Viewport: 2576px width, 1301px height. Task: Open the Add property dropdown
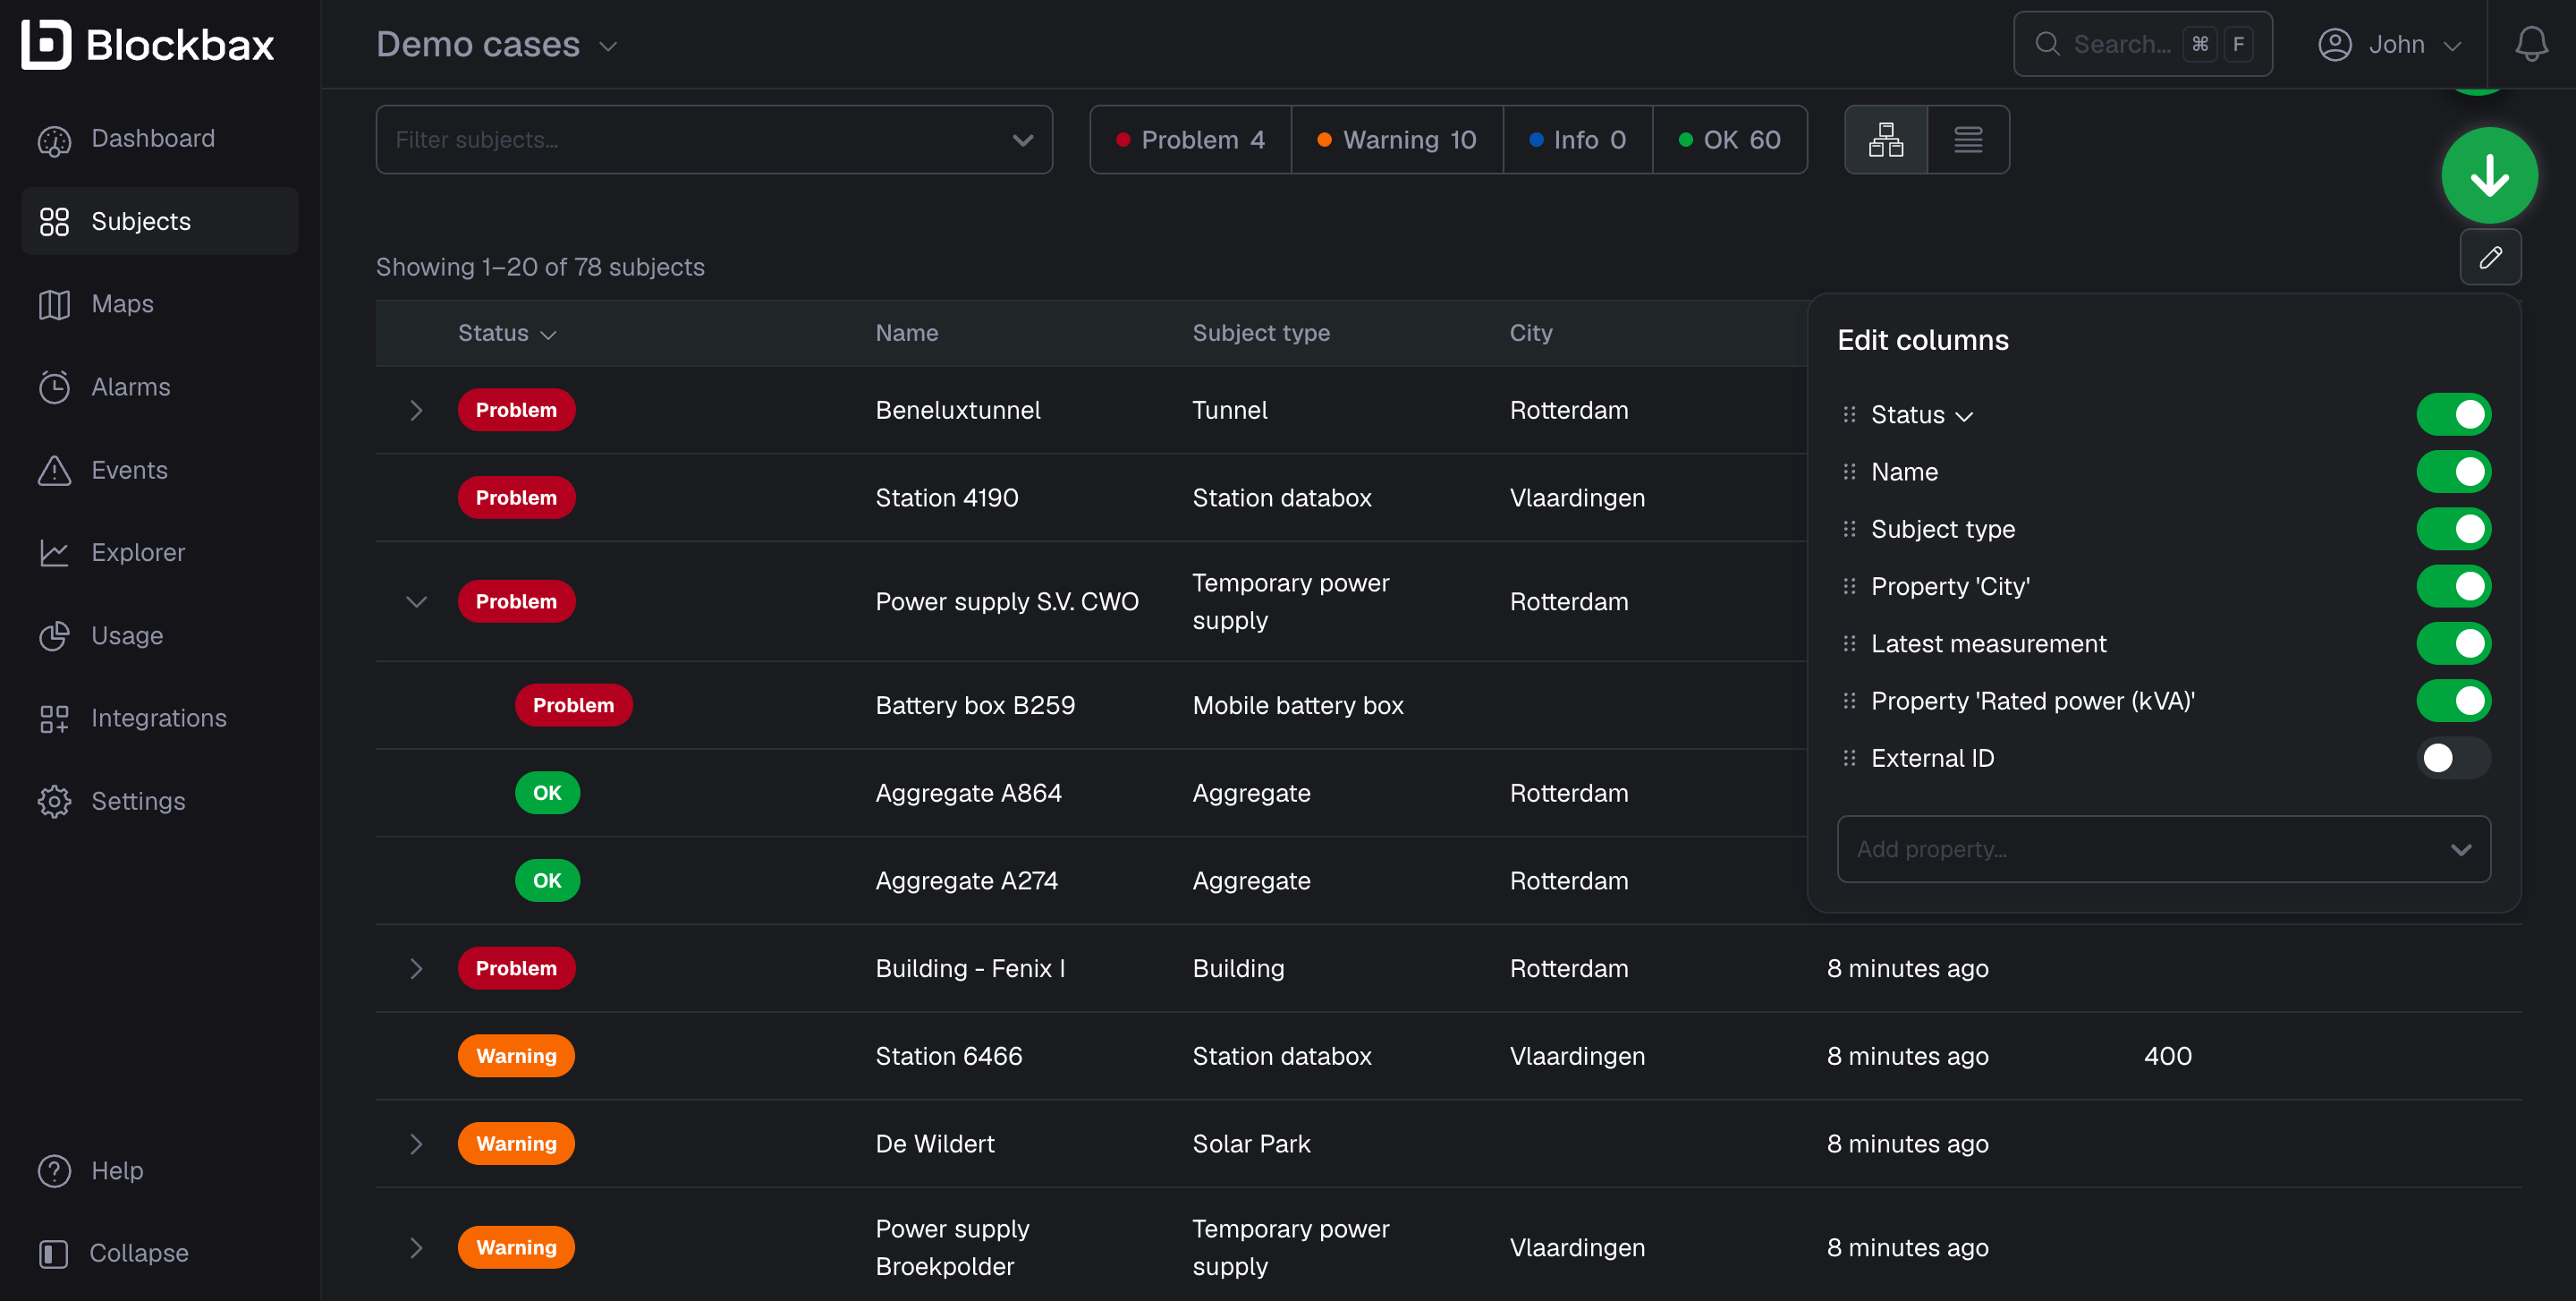click(x=2163, y=849)
